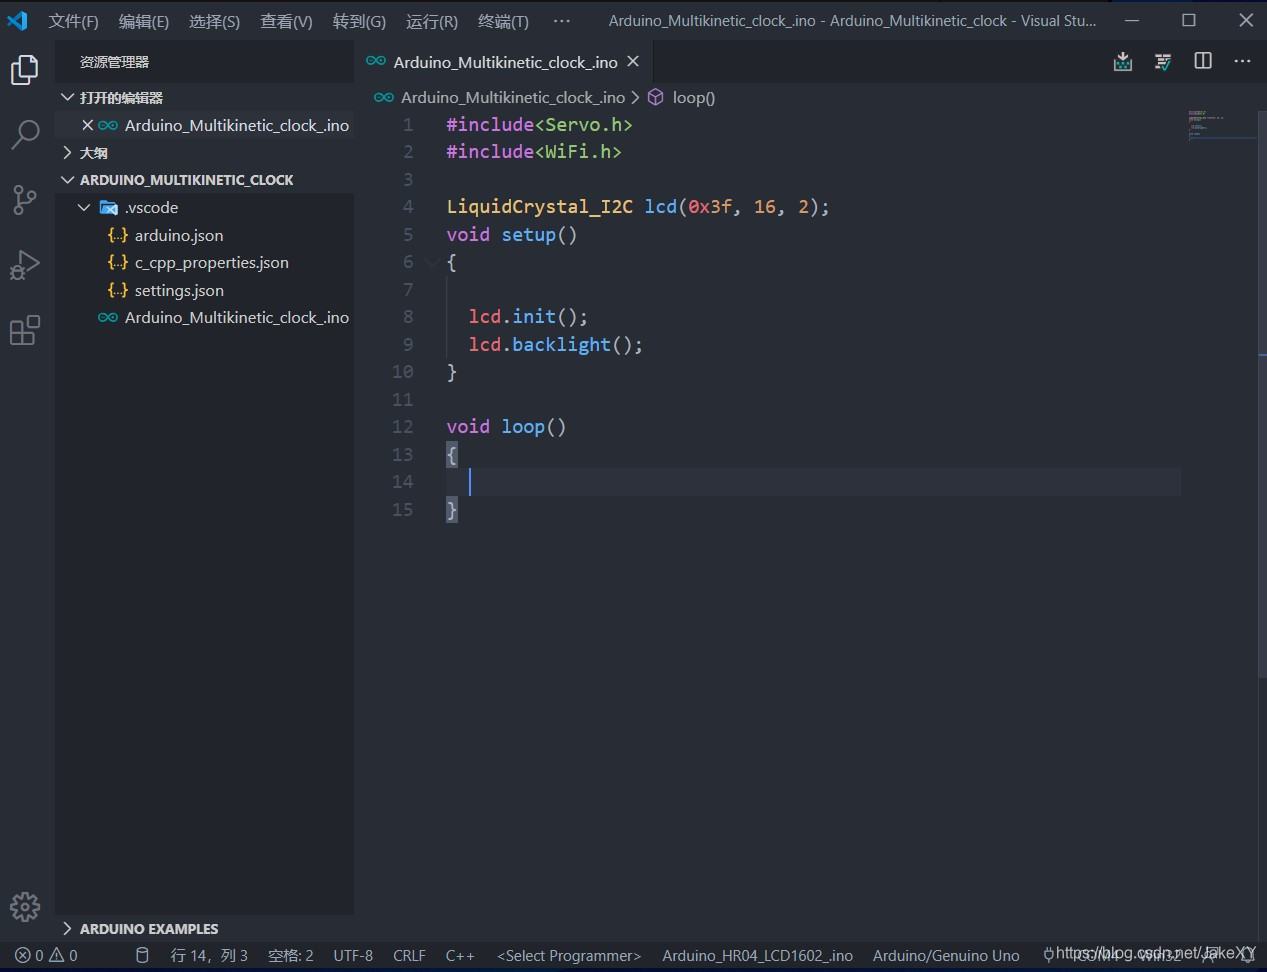1267x972 pixels.
Task: Click the Select Programmer status item
Action: tap(569, 955)
